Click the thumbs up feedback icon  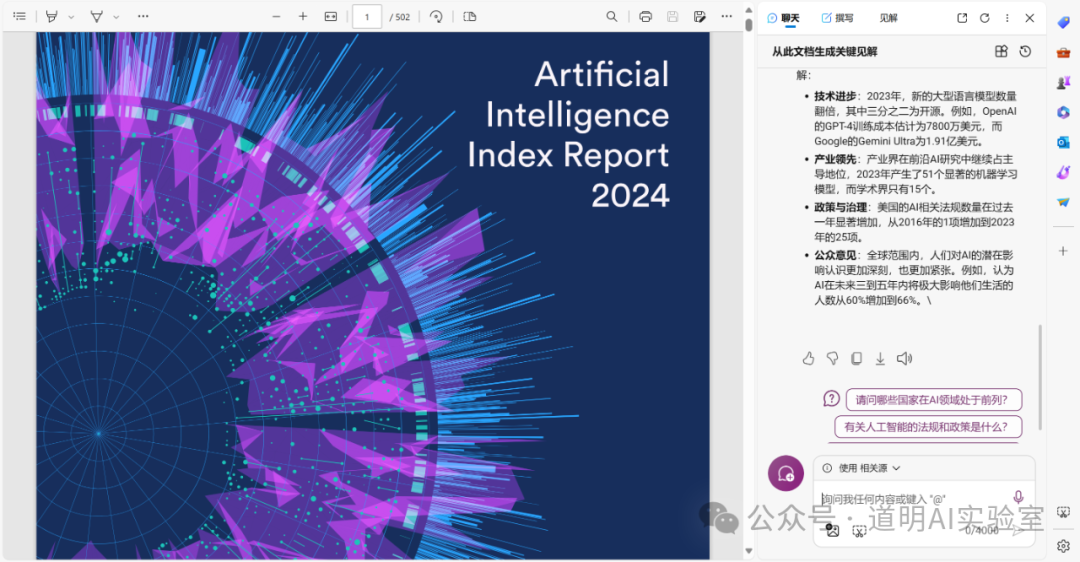click(x=809, y=359)
